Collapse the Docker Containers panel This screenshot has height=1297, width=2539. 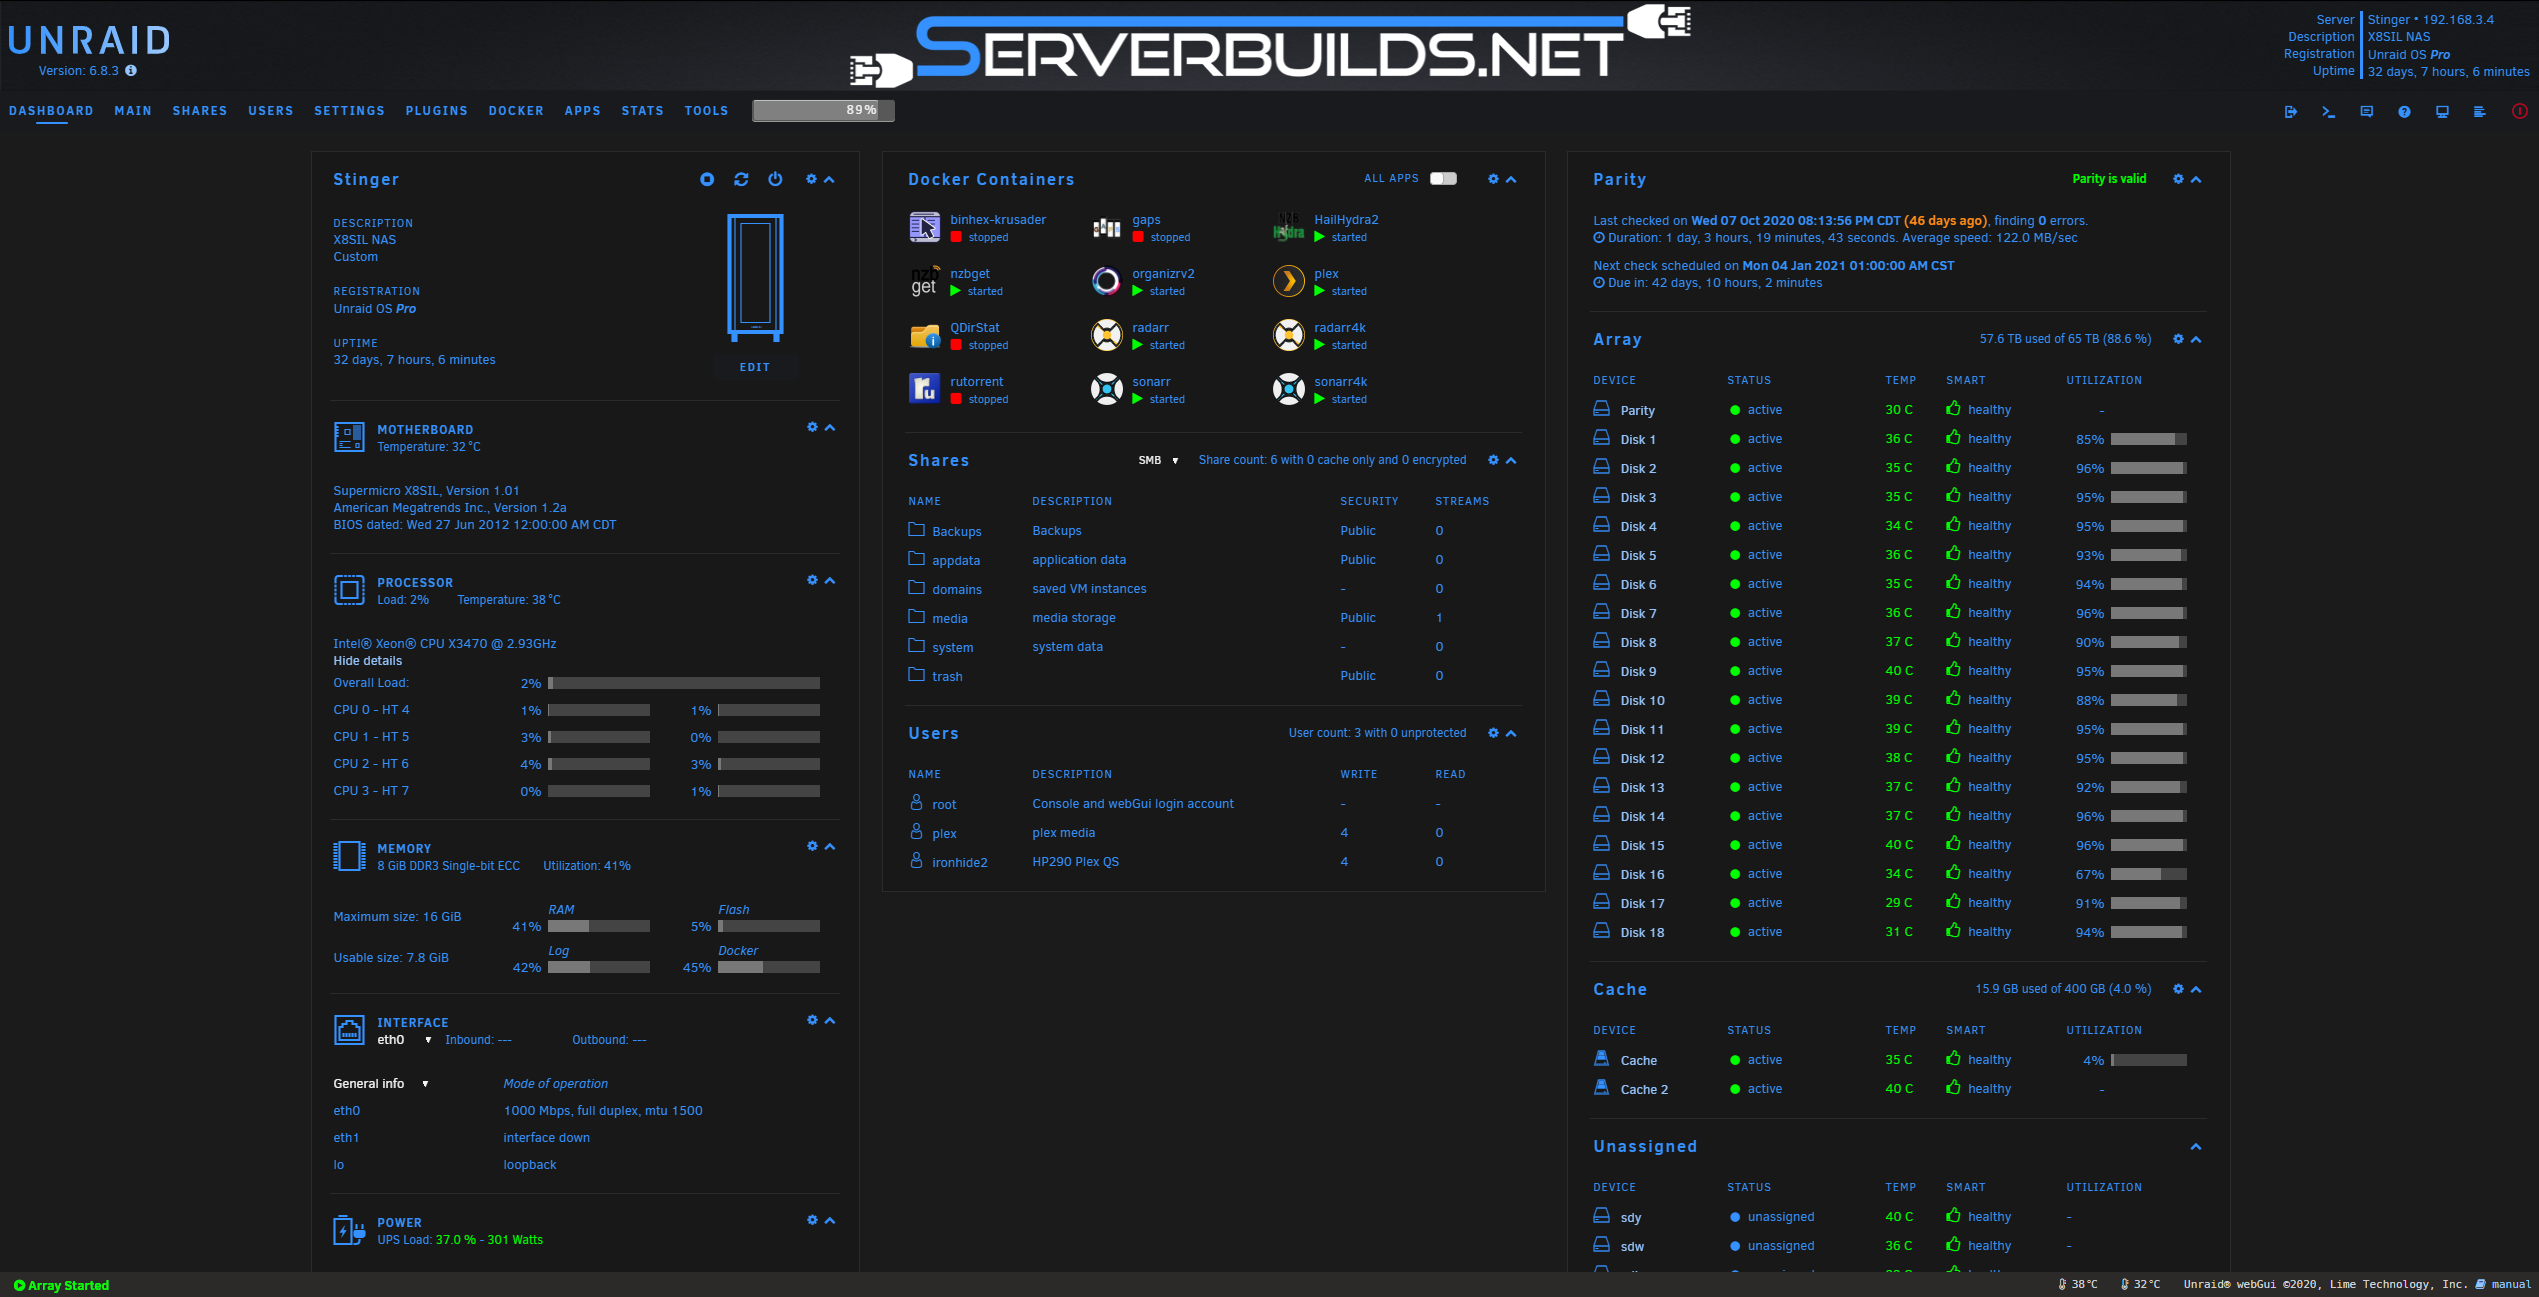pyautogui.click(x=1511, y=179)
